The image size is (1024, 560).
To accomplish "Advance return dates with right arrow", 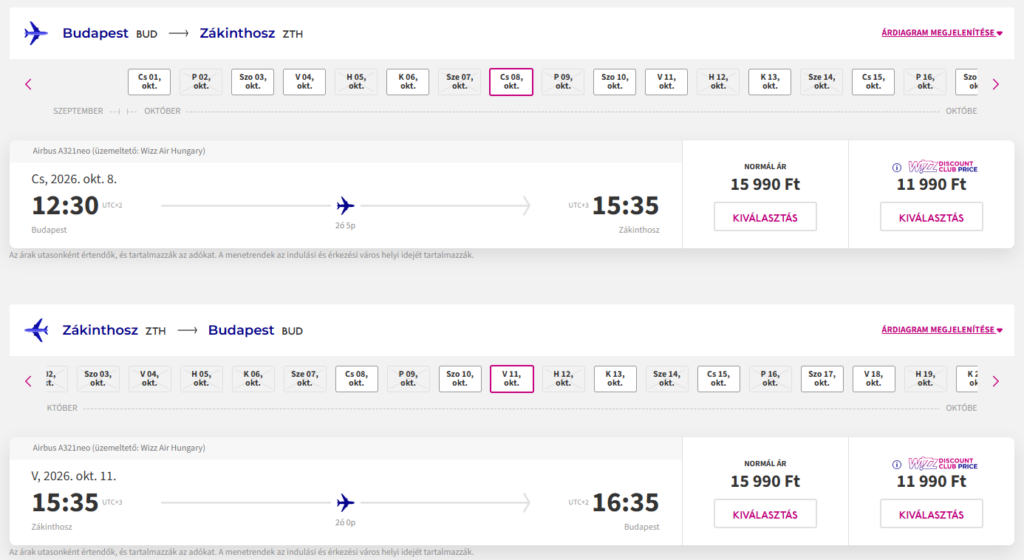I will pyautogui.click(x=995, y=381).
